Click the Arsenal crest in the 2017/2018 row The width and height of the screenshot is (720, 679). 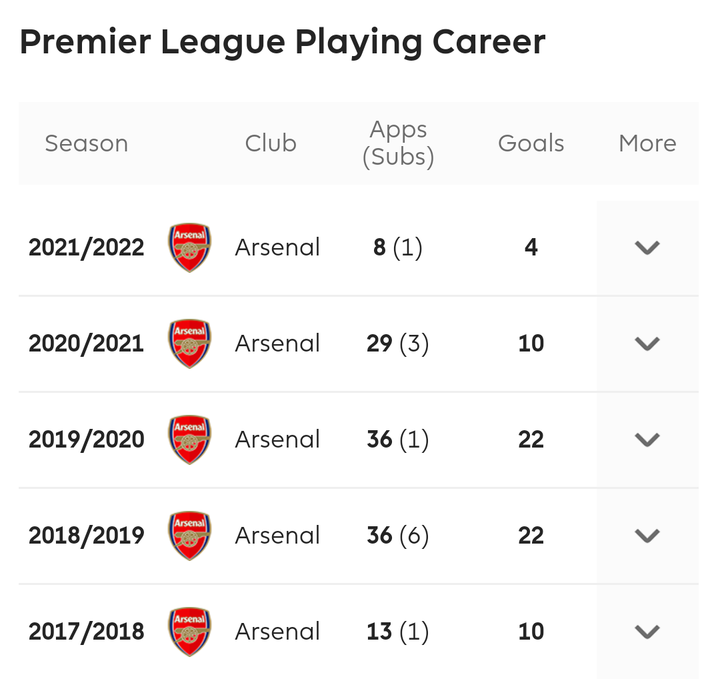point(190,632)
